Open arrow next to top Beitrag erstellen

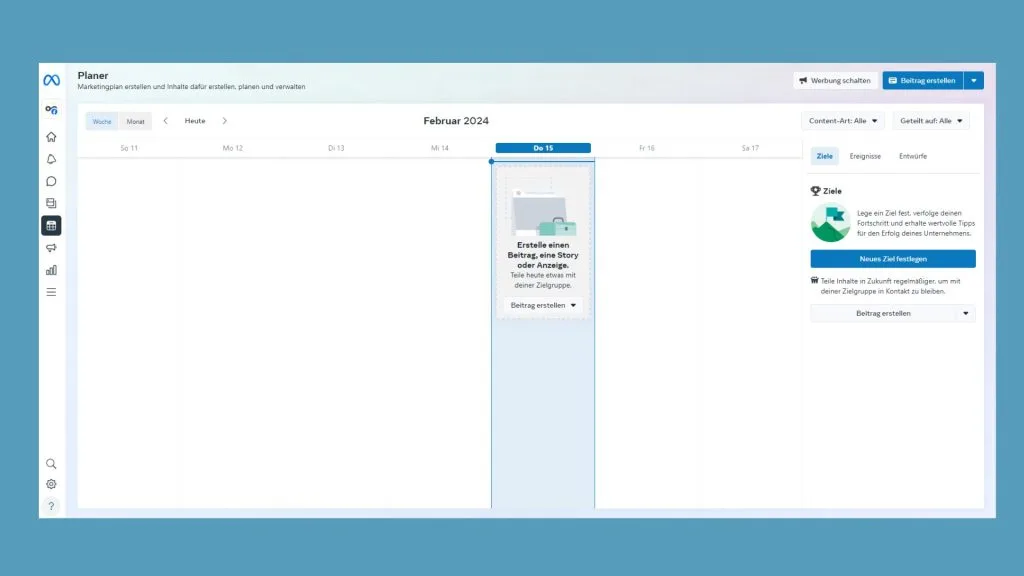tap(974, 80)
